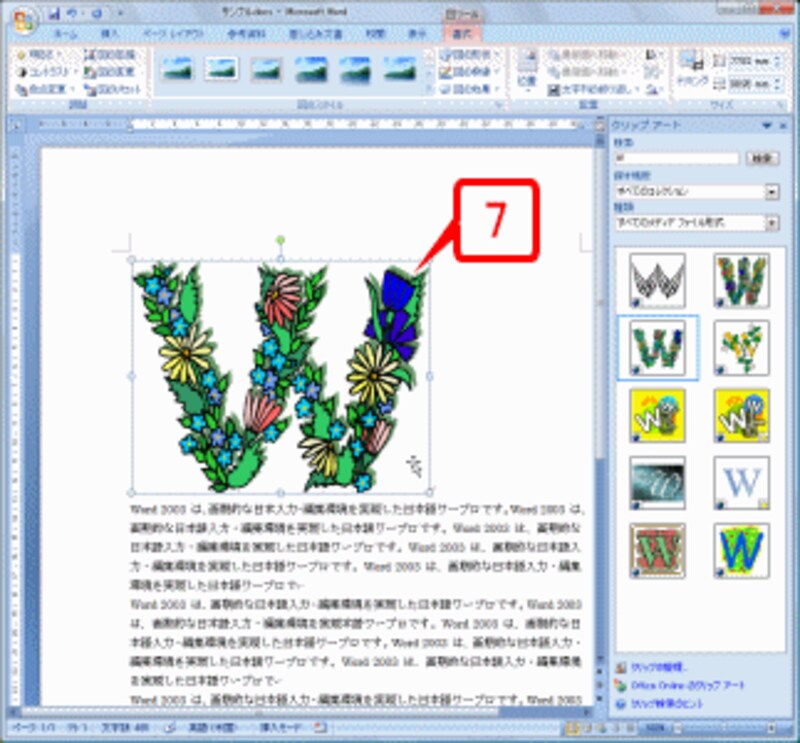Viewport: 800px width, 743px height.
Task: Expand the picture styles gallery
Action: click(427, 87)
